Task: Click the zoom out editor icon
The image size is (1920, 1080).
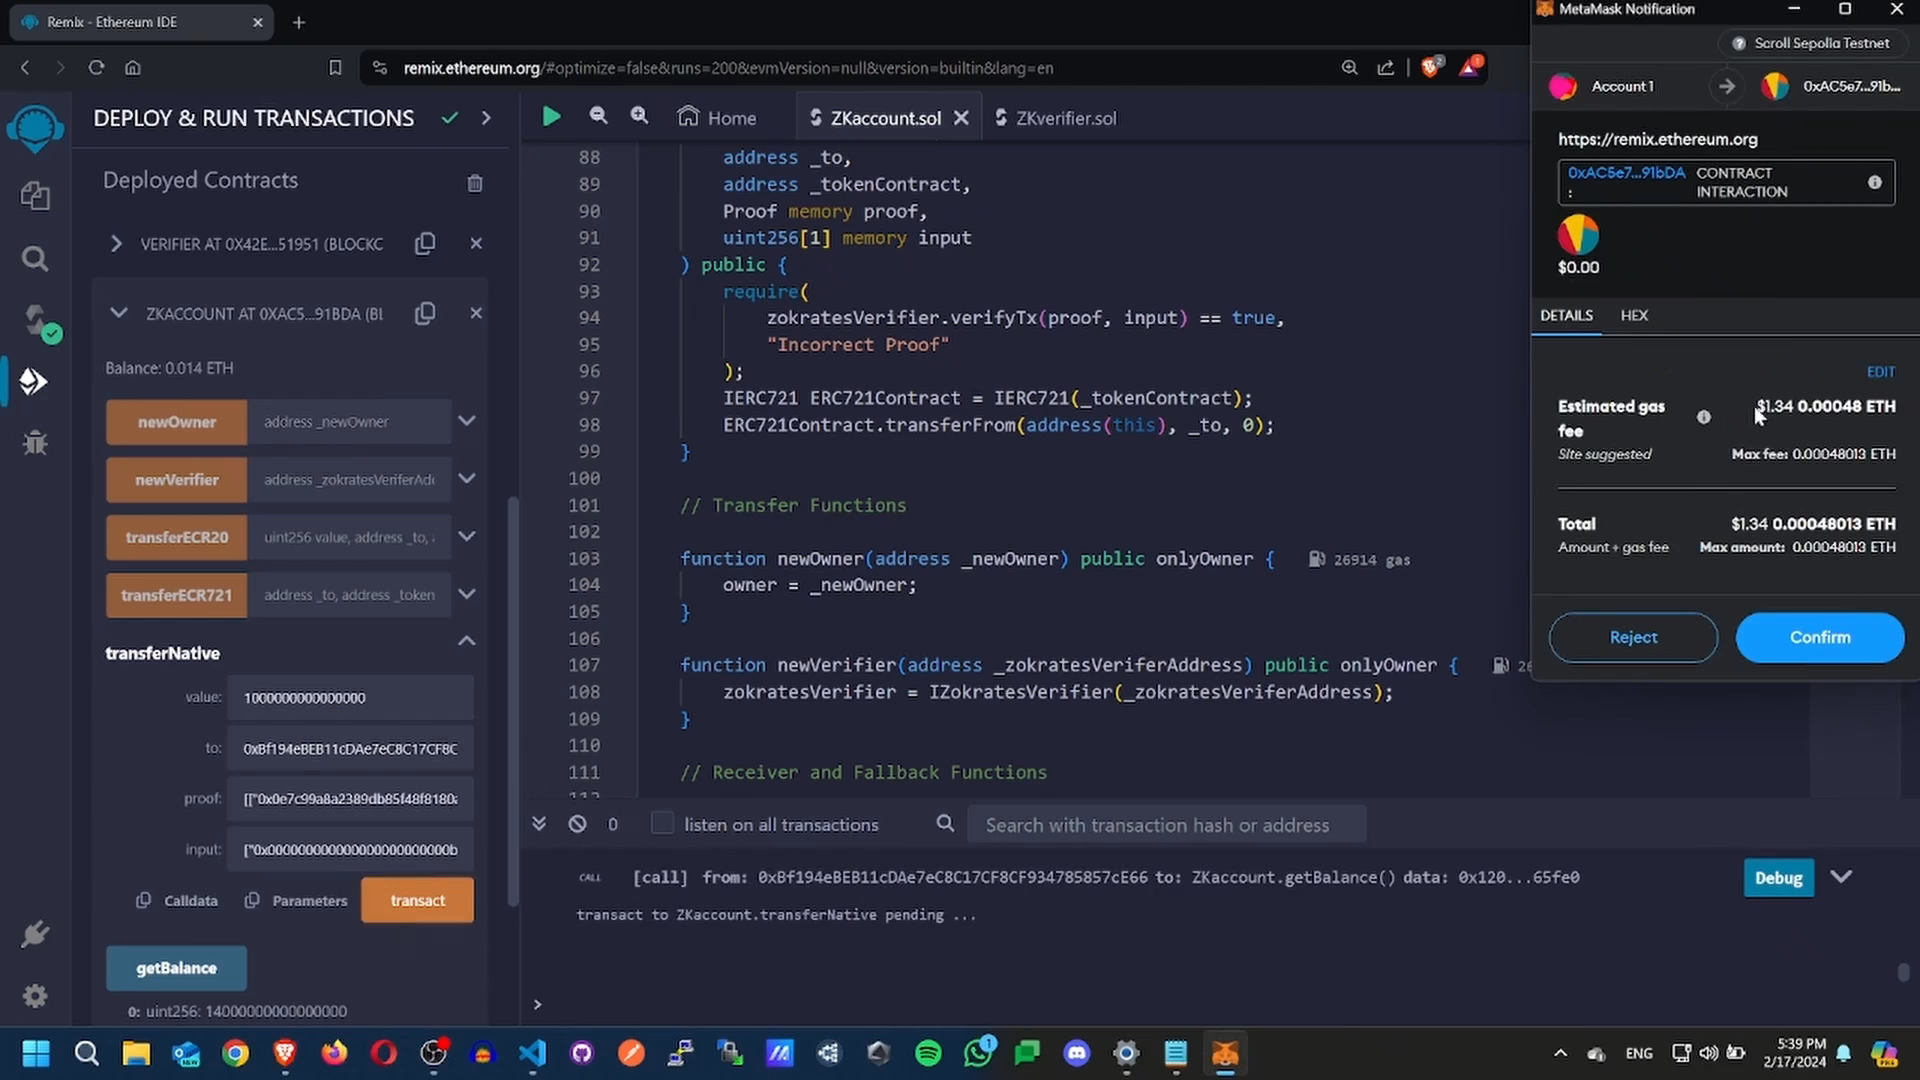Action: click(x=598, y=116)
